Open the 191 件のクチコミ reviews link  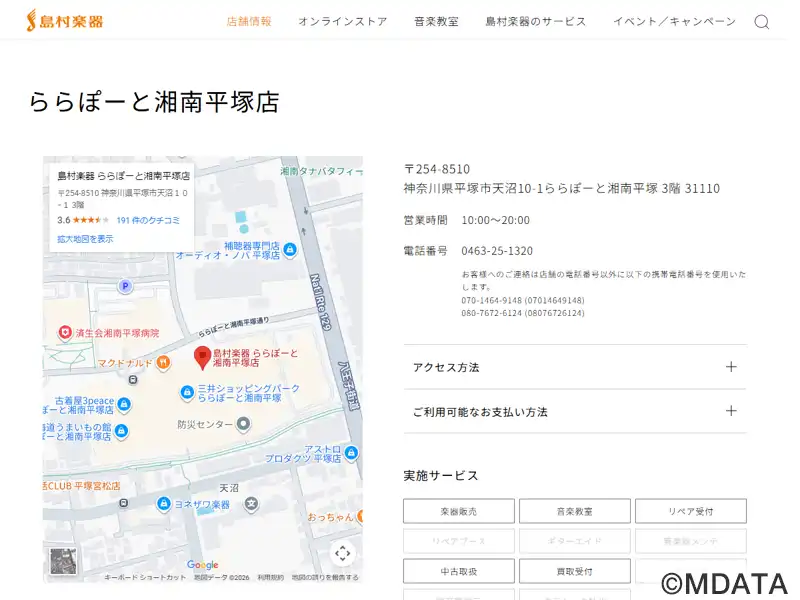coord(148,220)
